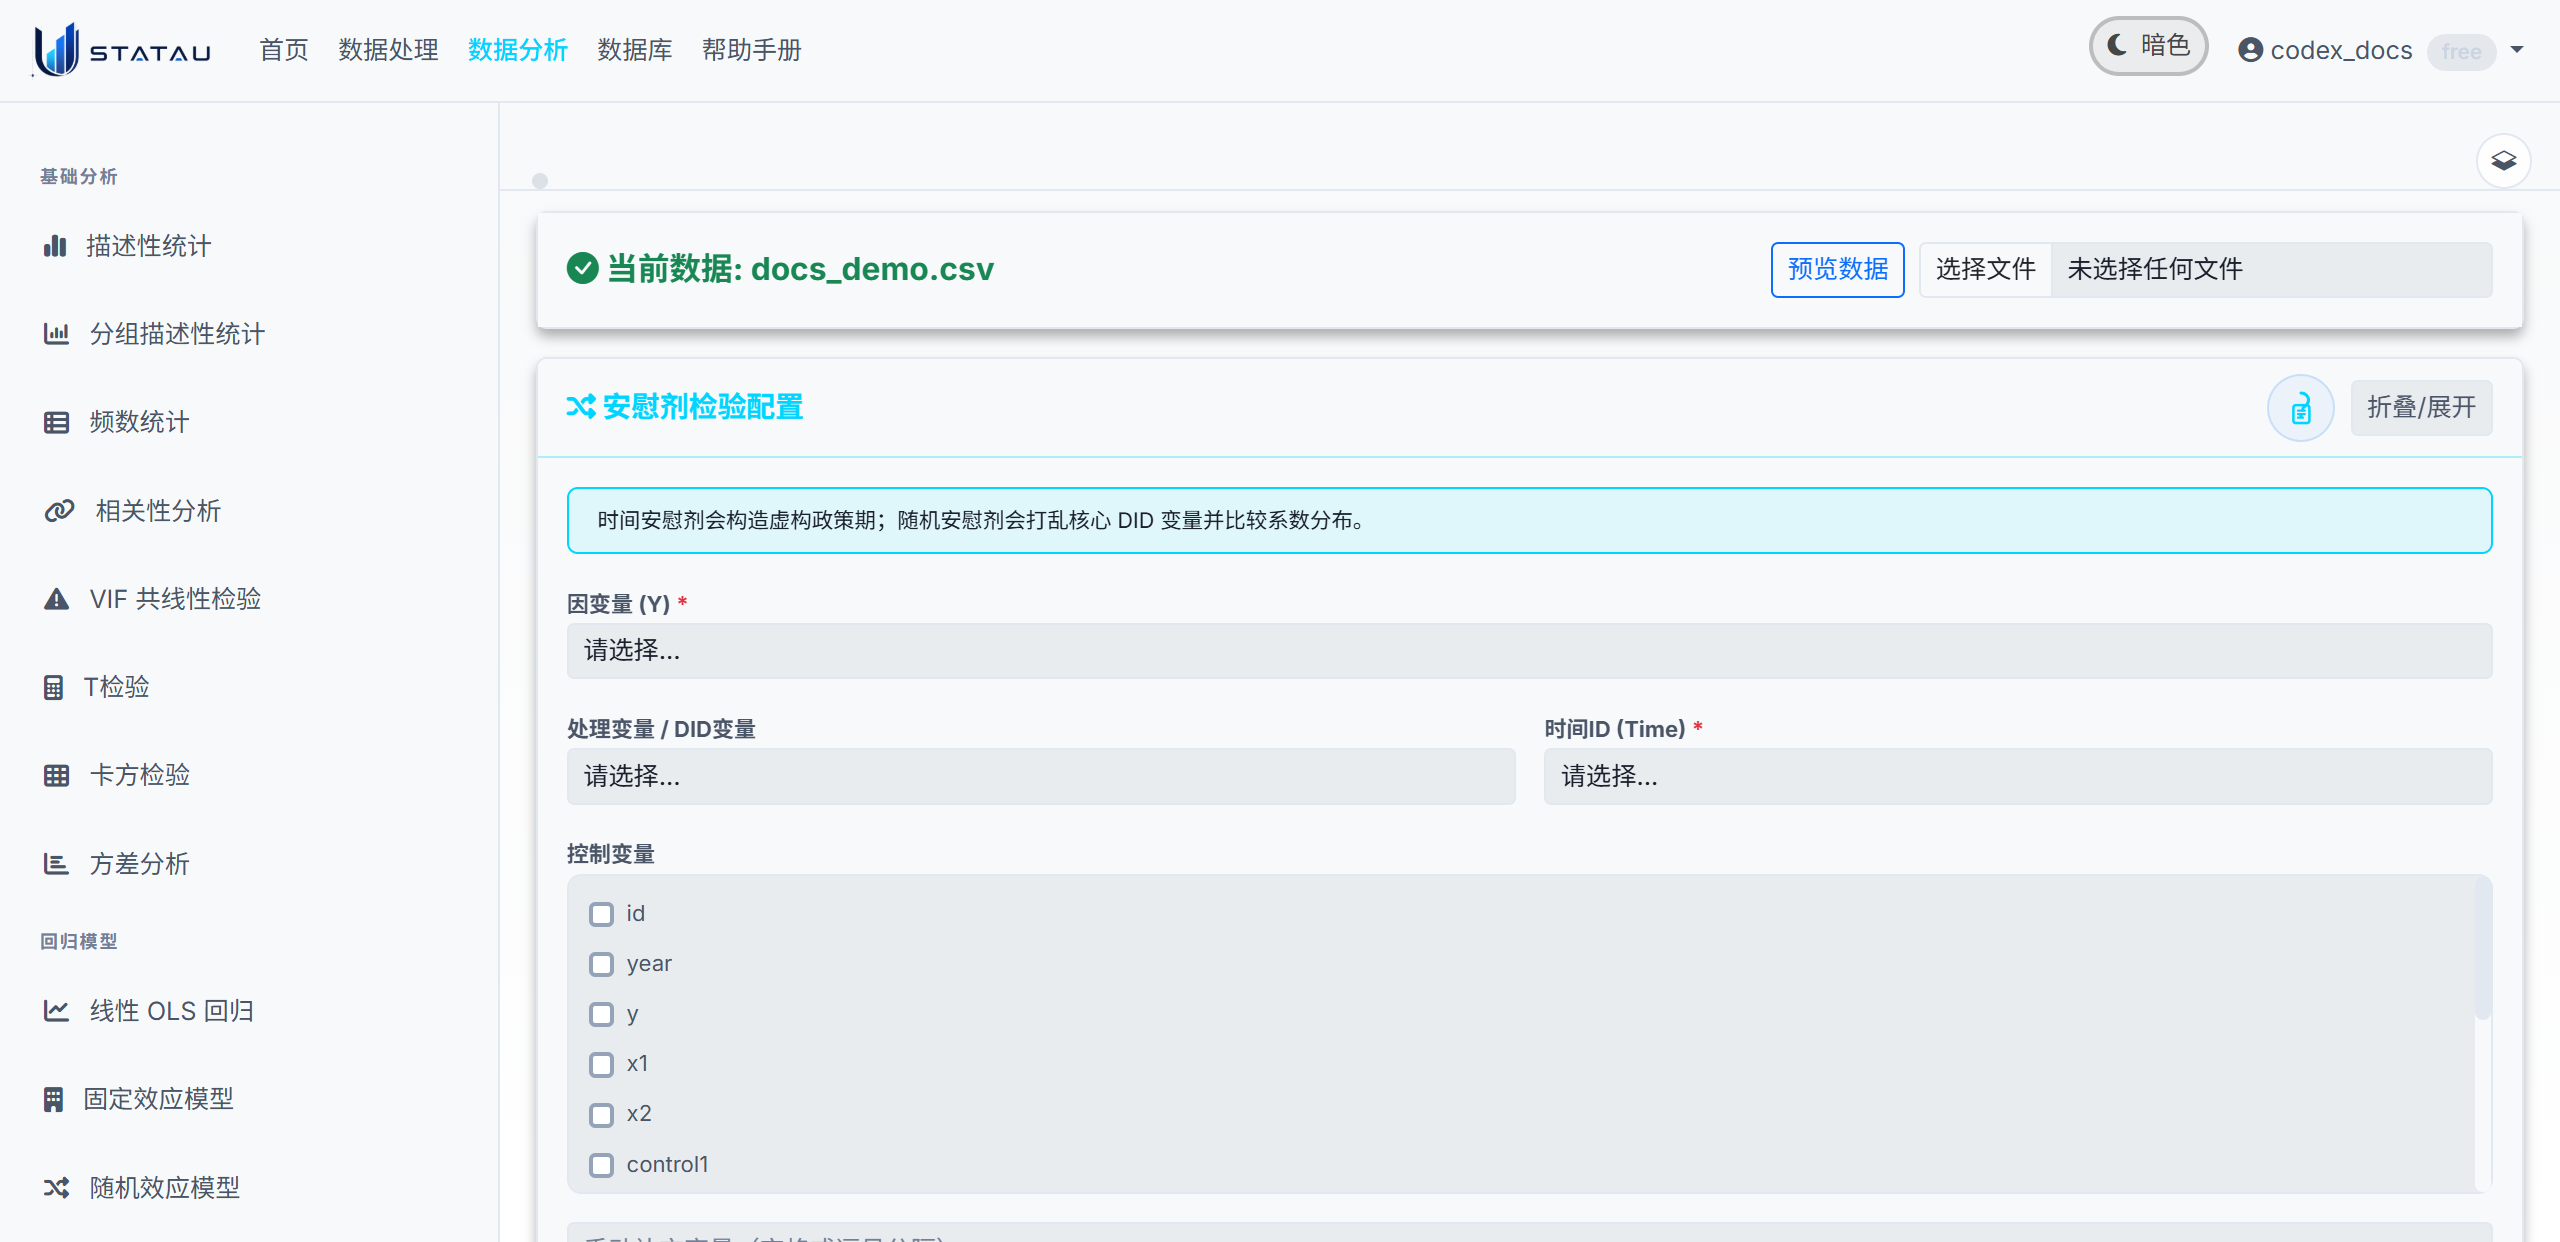Click the user avatar icon beside codex_docs
The height and width of the screenshot is (1242, 2560).
(2250, 50)
